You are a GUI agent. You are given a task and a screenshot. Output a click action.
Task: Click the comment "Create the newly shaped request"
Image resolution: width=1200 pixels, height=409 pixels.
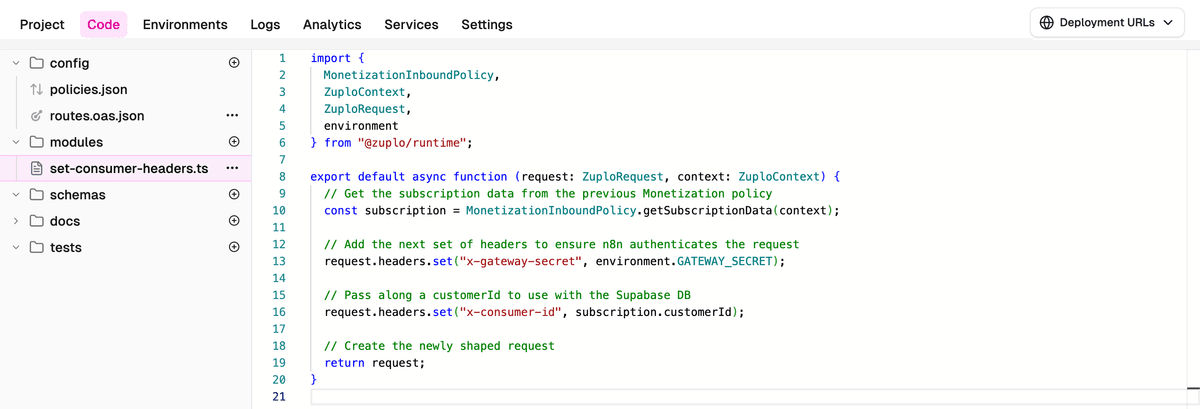pyautogui.click(x=439, y=346)
